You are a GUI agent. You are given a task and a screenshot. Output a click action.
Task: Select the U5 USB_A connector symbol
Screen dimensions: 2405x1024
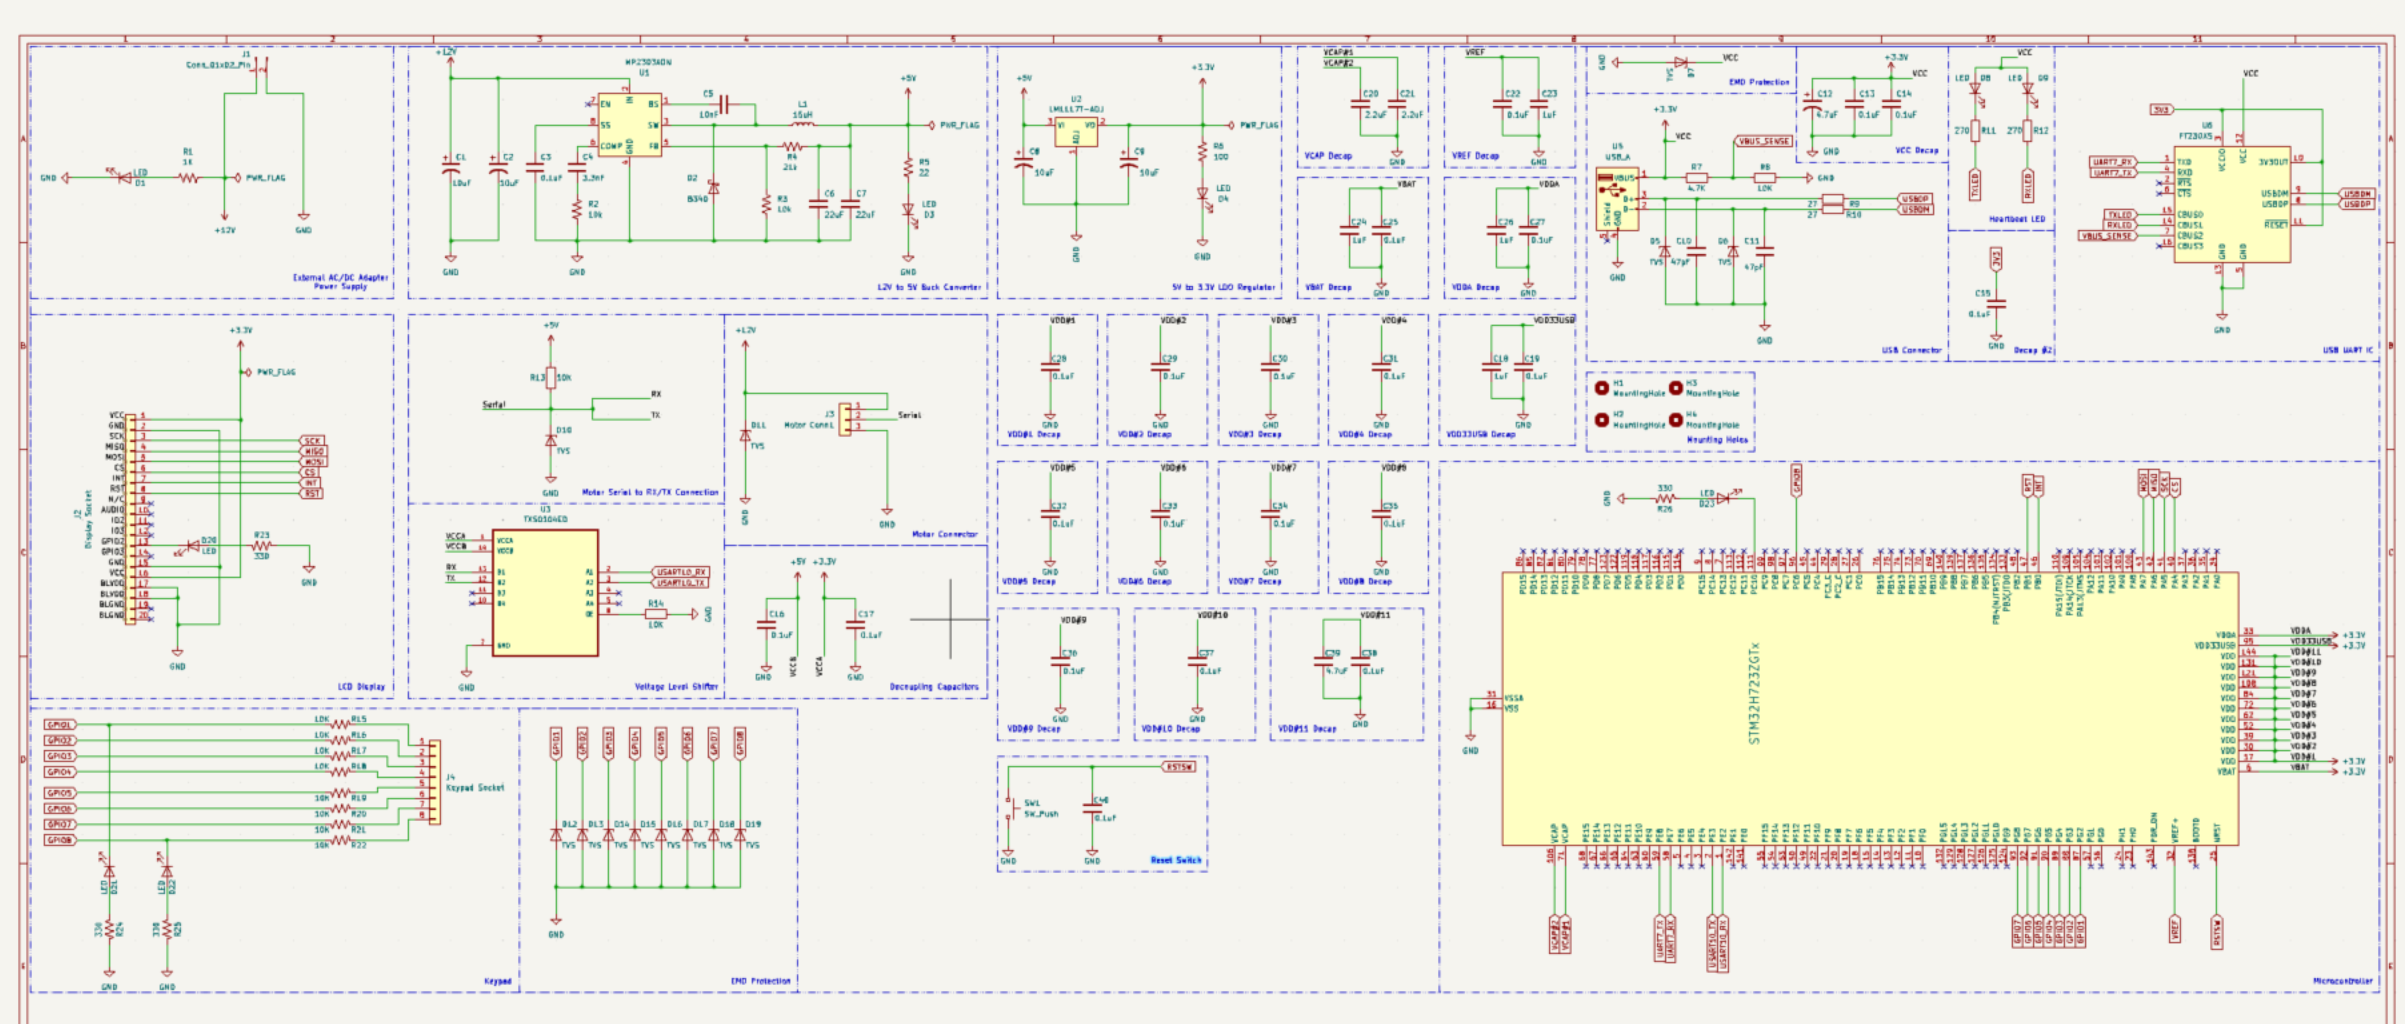[x=1617, y=200]
